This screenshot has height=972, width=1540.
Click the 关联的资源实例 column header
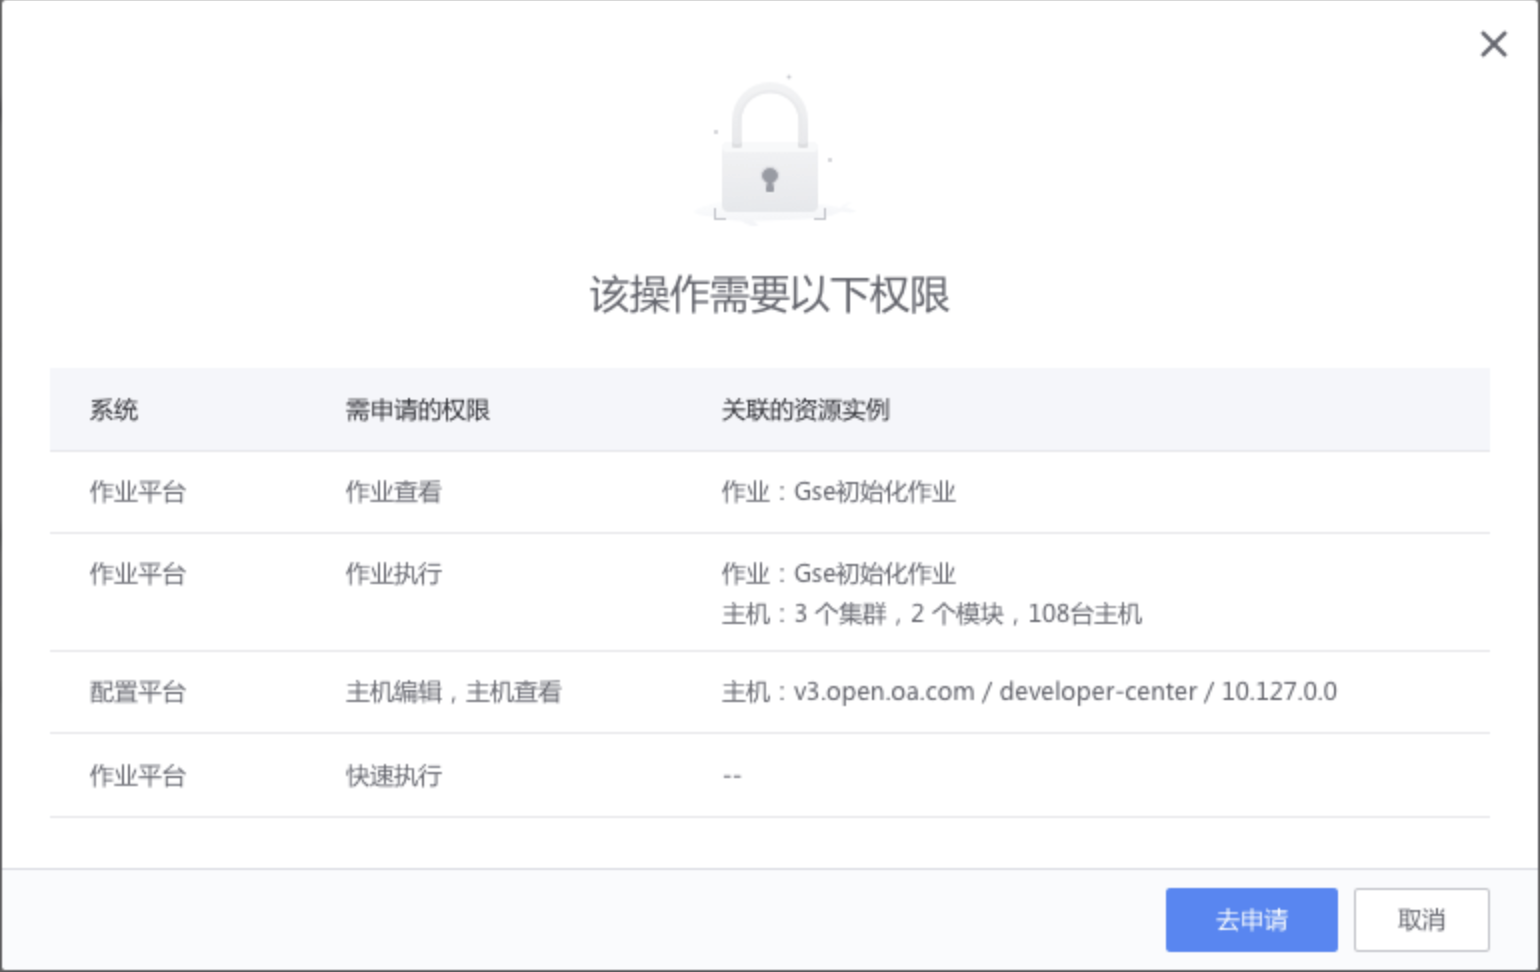[805, 410]
